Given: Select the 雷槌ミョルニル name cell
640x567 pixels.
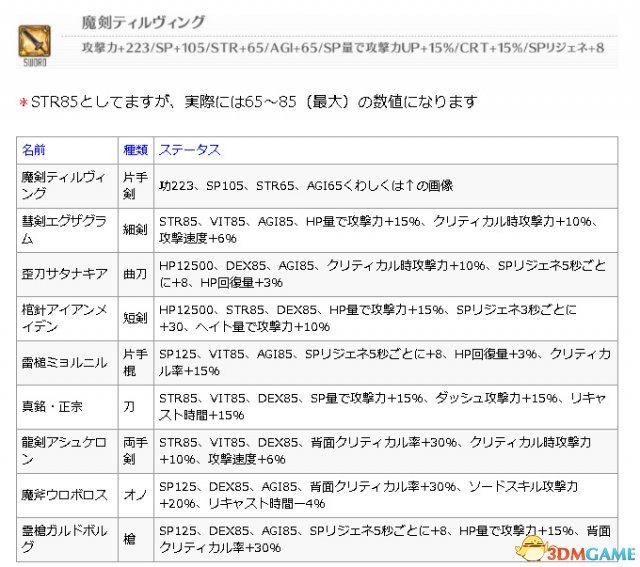Looking at the screenshot, I should pyautogui.click(x=67, y=362).
